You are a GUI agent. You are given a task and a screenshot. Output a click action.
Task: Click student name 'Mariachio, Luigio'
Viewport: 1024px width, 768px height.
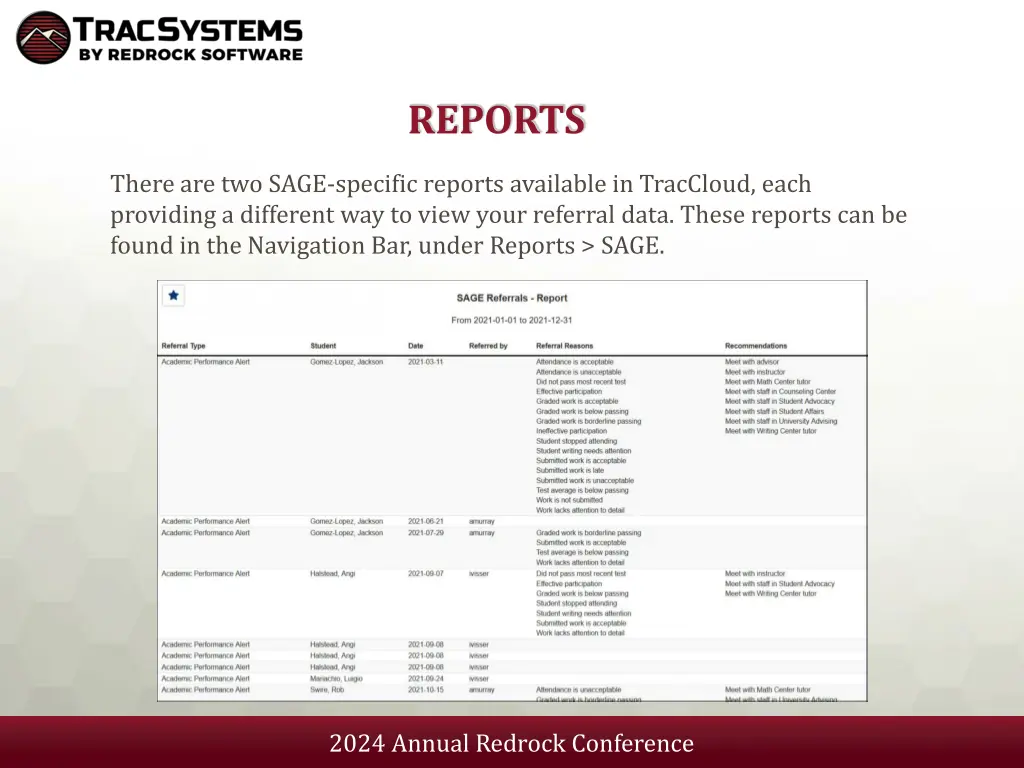click(x=336, y=679)
